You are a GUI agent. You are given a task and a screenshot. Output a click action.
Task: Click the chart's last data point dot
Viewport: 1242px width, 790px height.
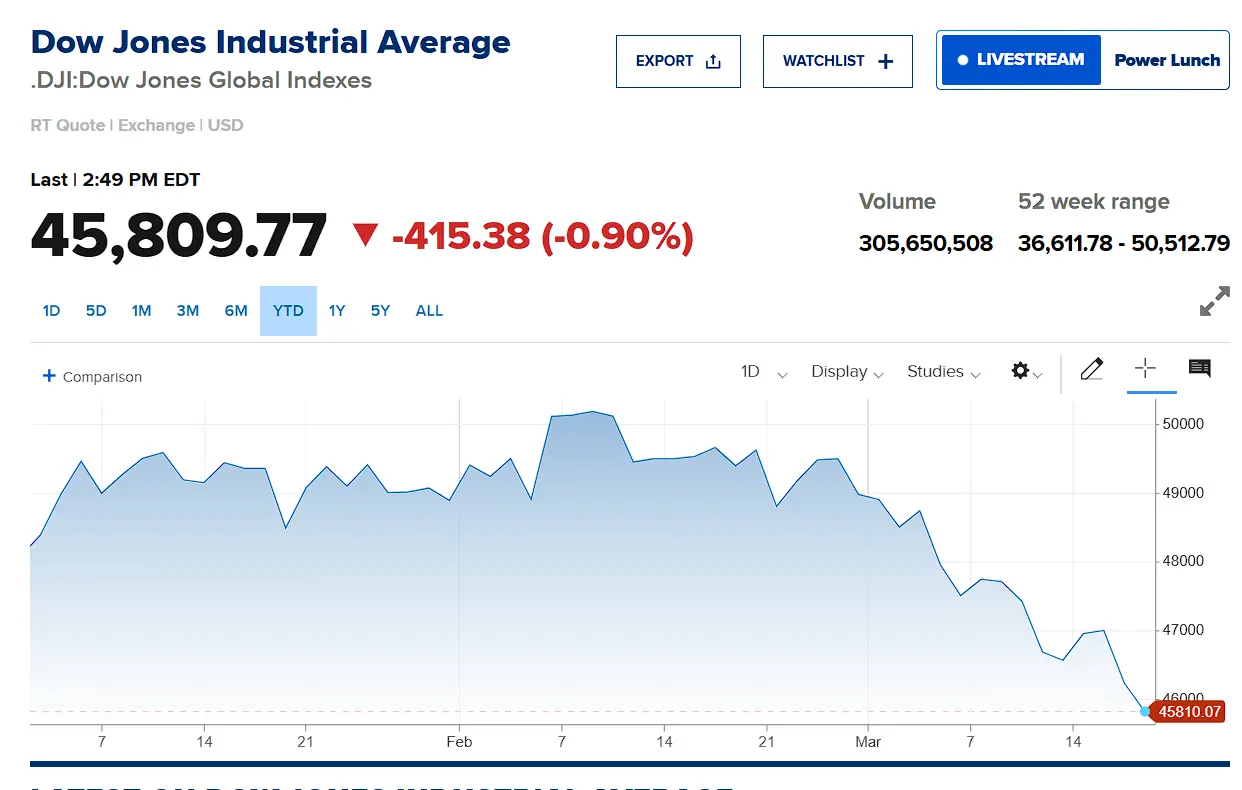[x=1145, y=711]
